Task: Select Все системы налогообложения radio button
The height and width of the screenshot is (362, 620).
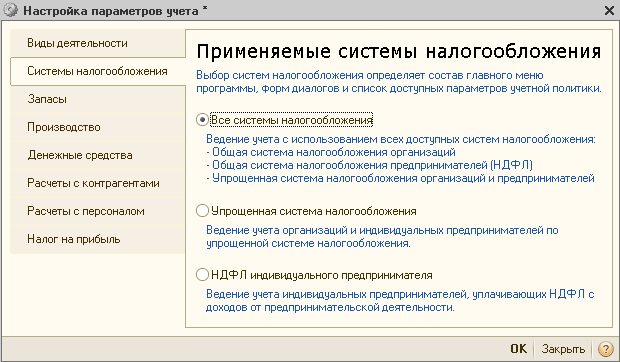Action: [202, 119]
